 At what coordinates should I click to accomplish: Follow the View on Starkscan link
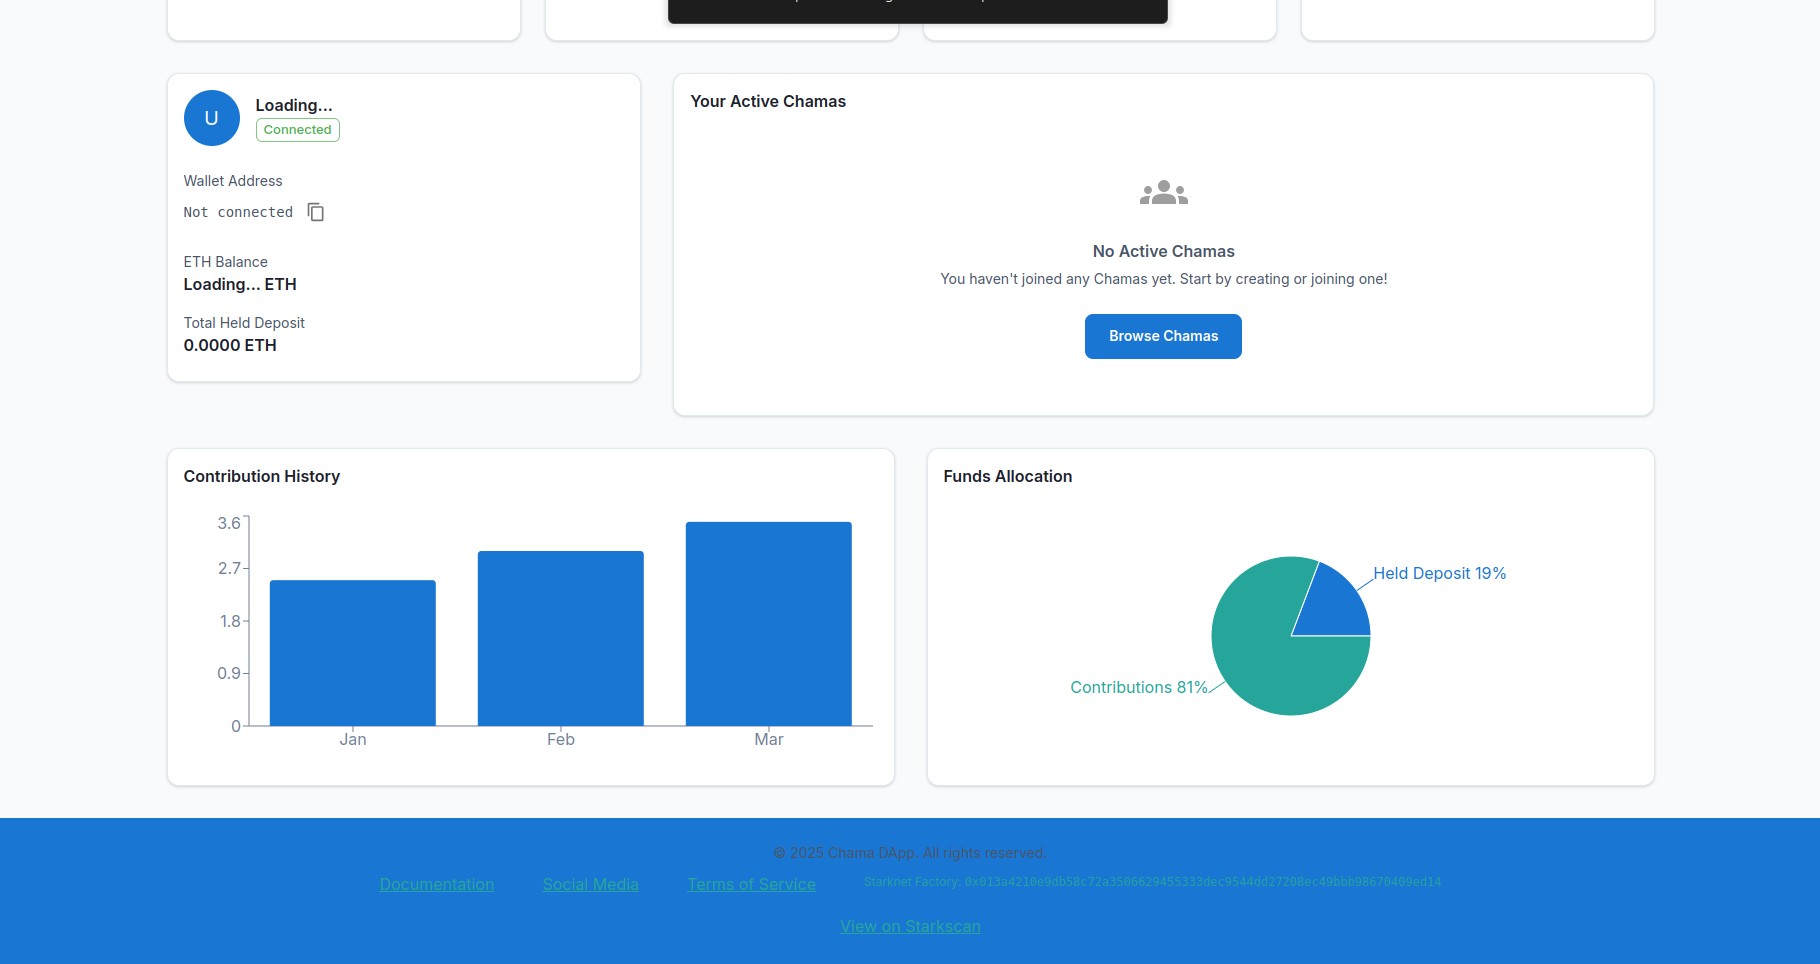point(910,926)
